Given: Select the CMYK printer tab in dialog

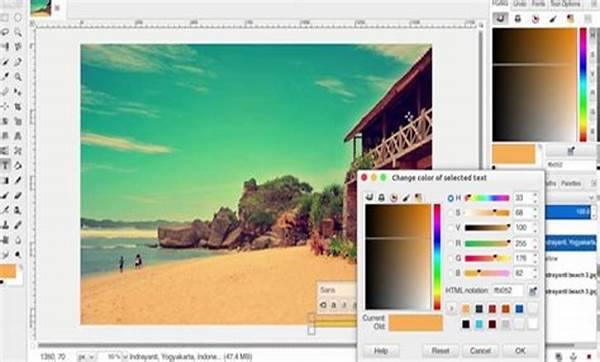Looking at the screenshot, I should (x=382, y=197).
